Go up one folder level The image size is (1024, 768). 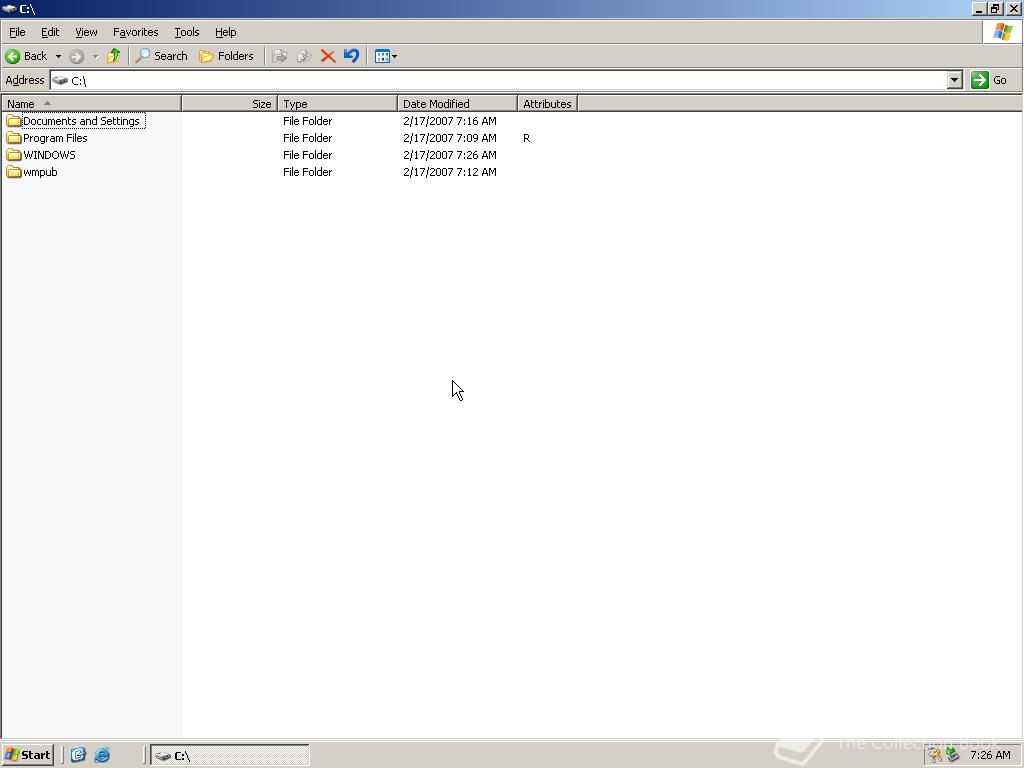[x=114, y=56]
